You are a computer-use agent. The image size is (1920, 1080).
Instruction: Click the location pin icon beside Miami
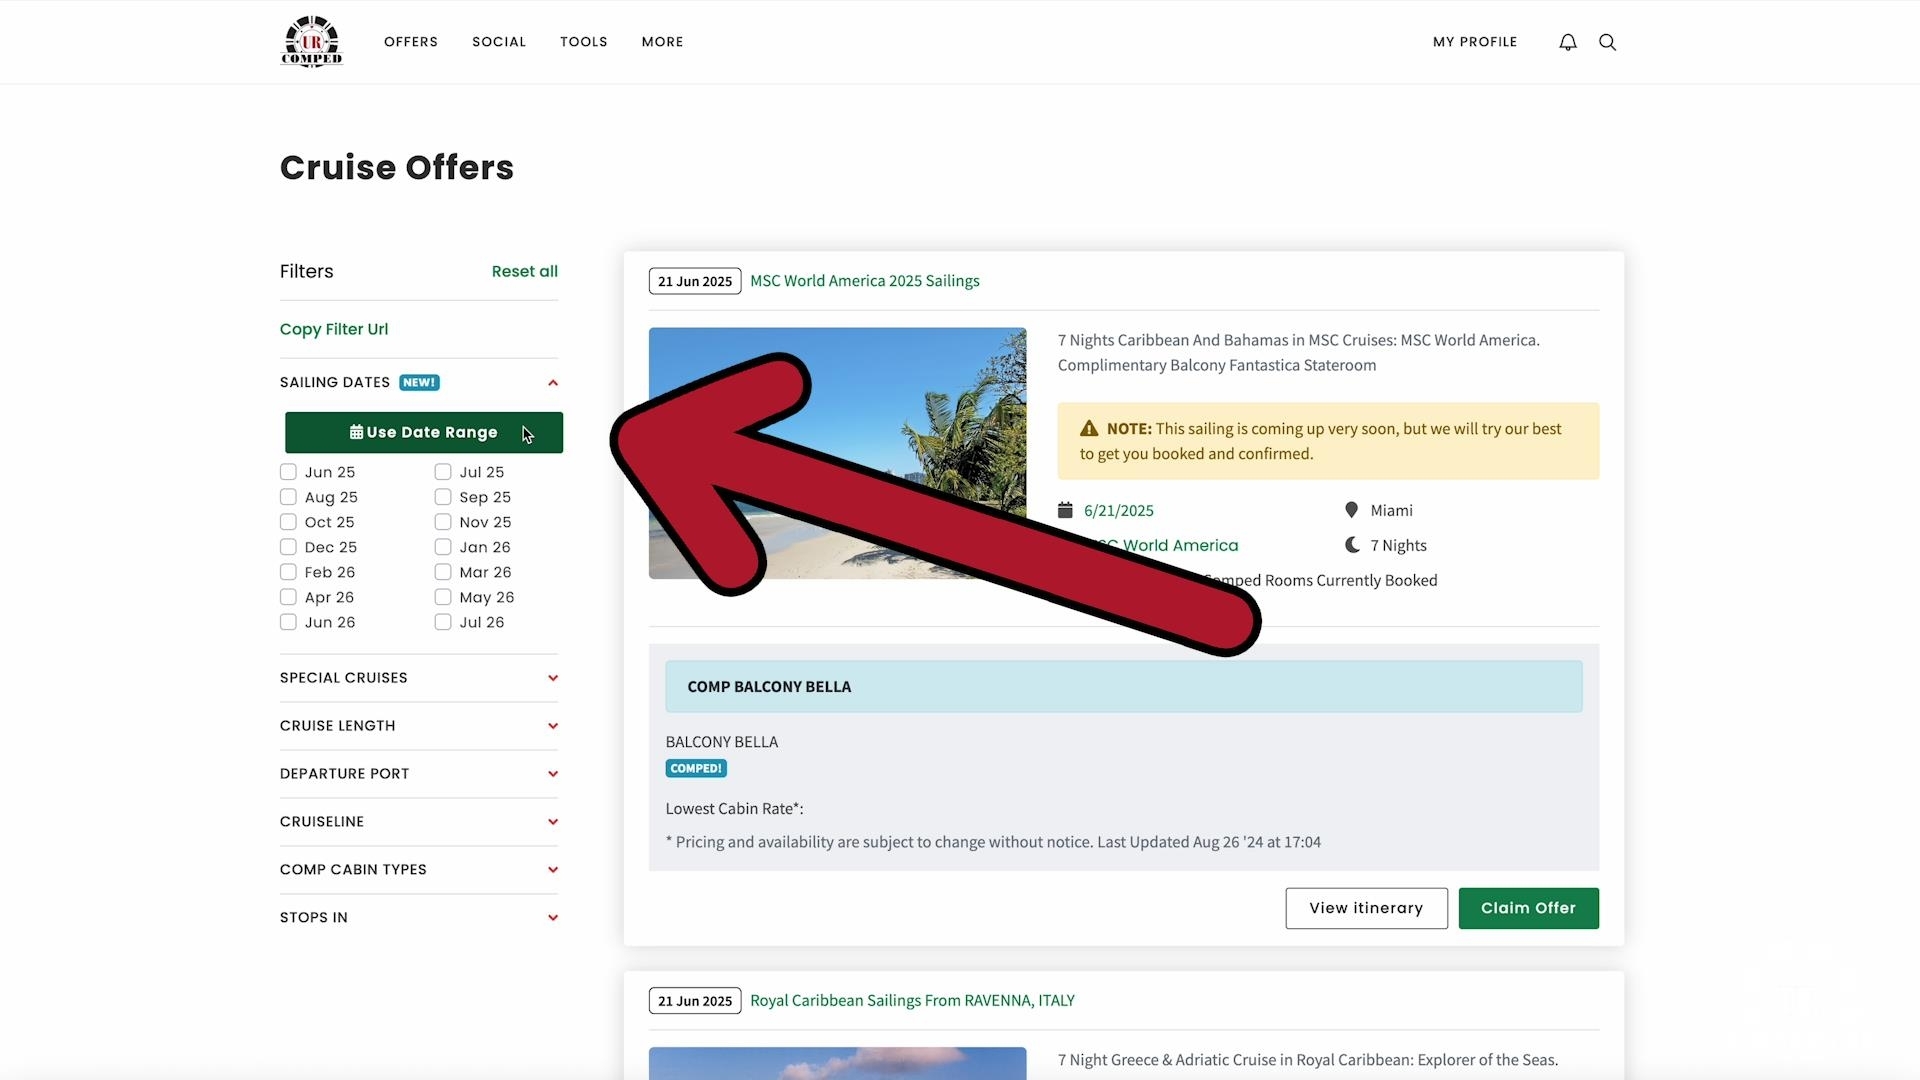(1351, 510)
